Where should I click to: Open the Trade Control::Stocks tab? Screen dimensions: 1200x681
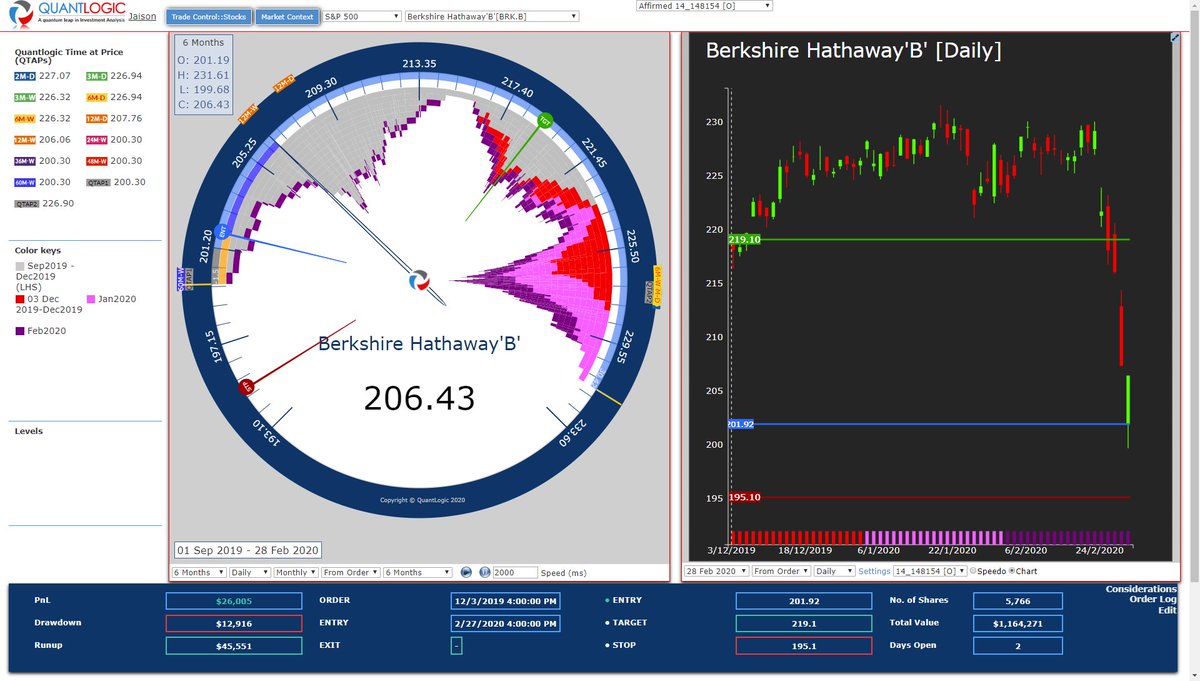click(x=208, y=16)
